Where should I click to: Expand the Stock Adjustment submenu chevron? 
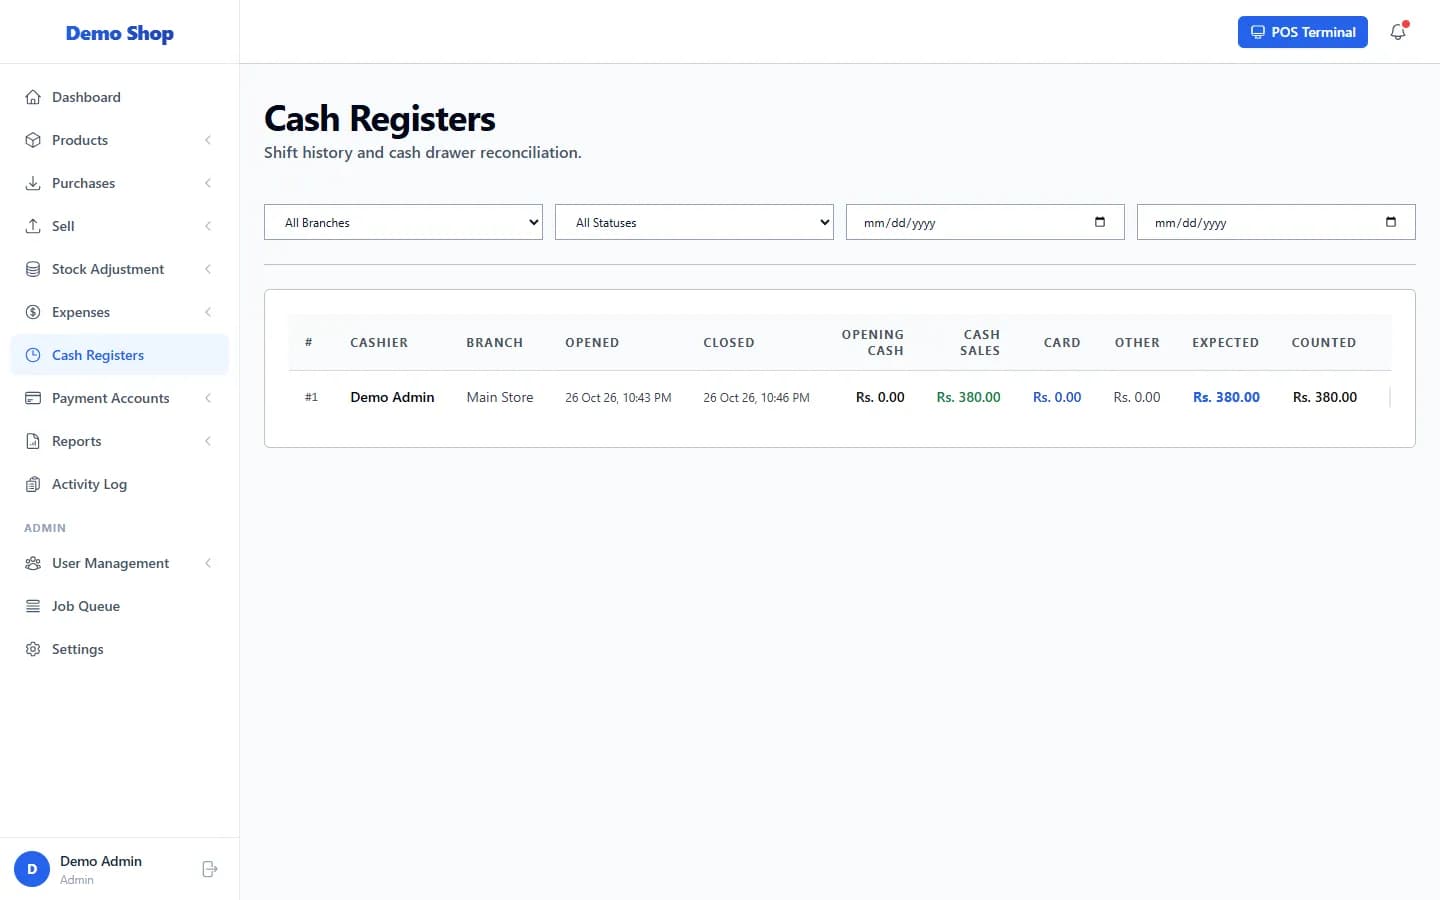208,269
